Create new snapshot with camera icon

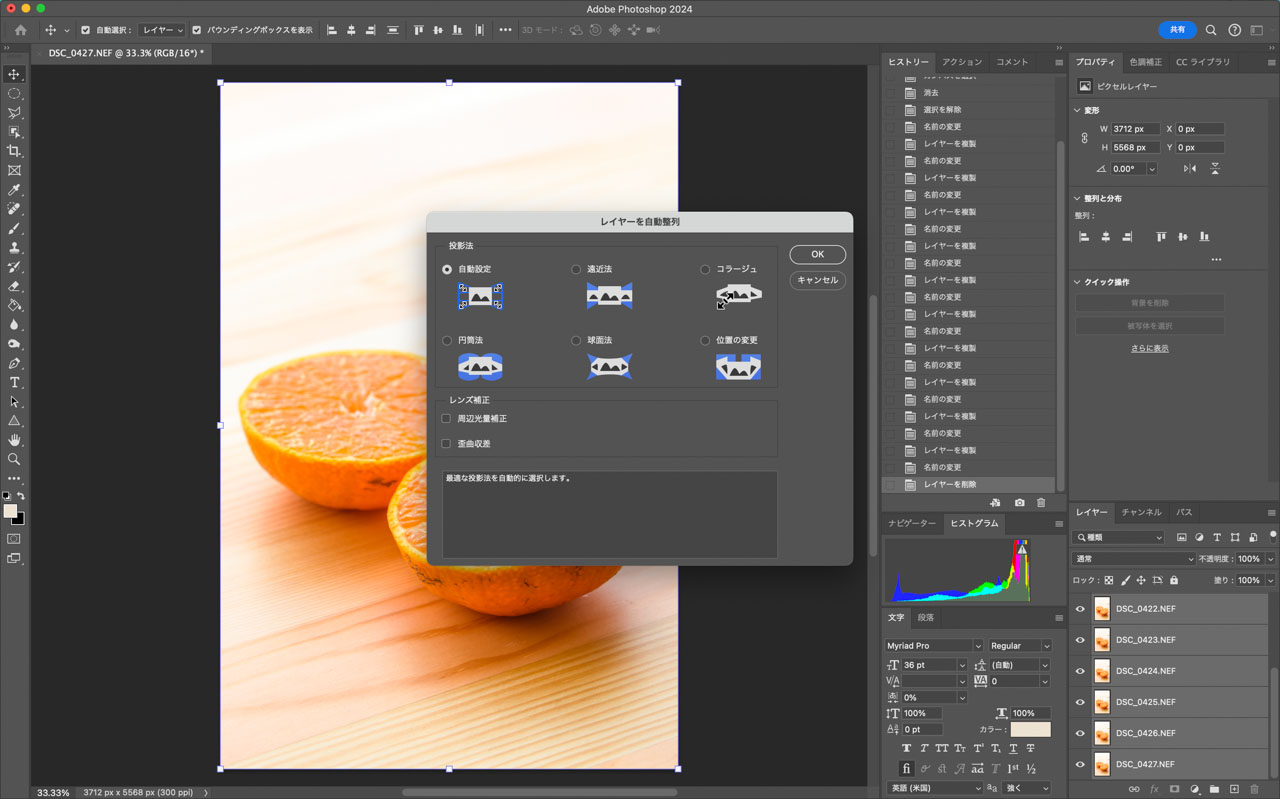coord(1019,503)
